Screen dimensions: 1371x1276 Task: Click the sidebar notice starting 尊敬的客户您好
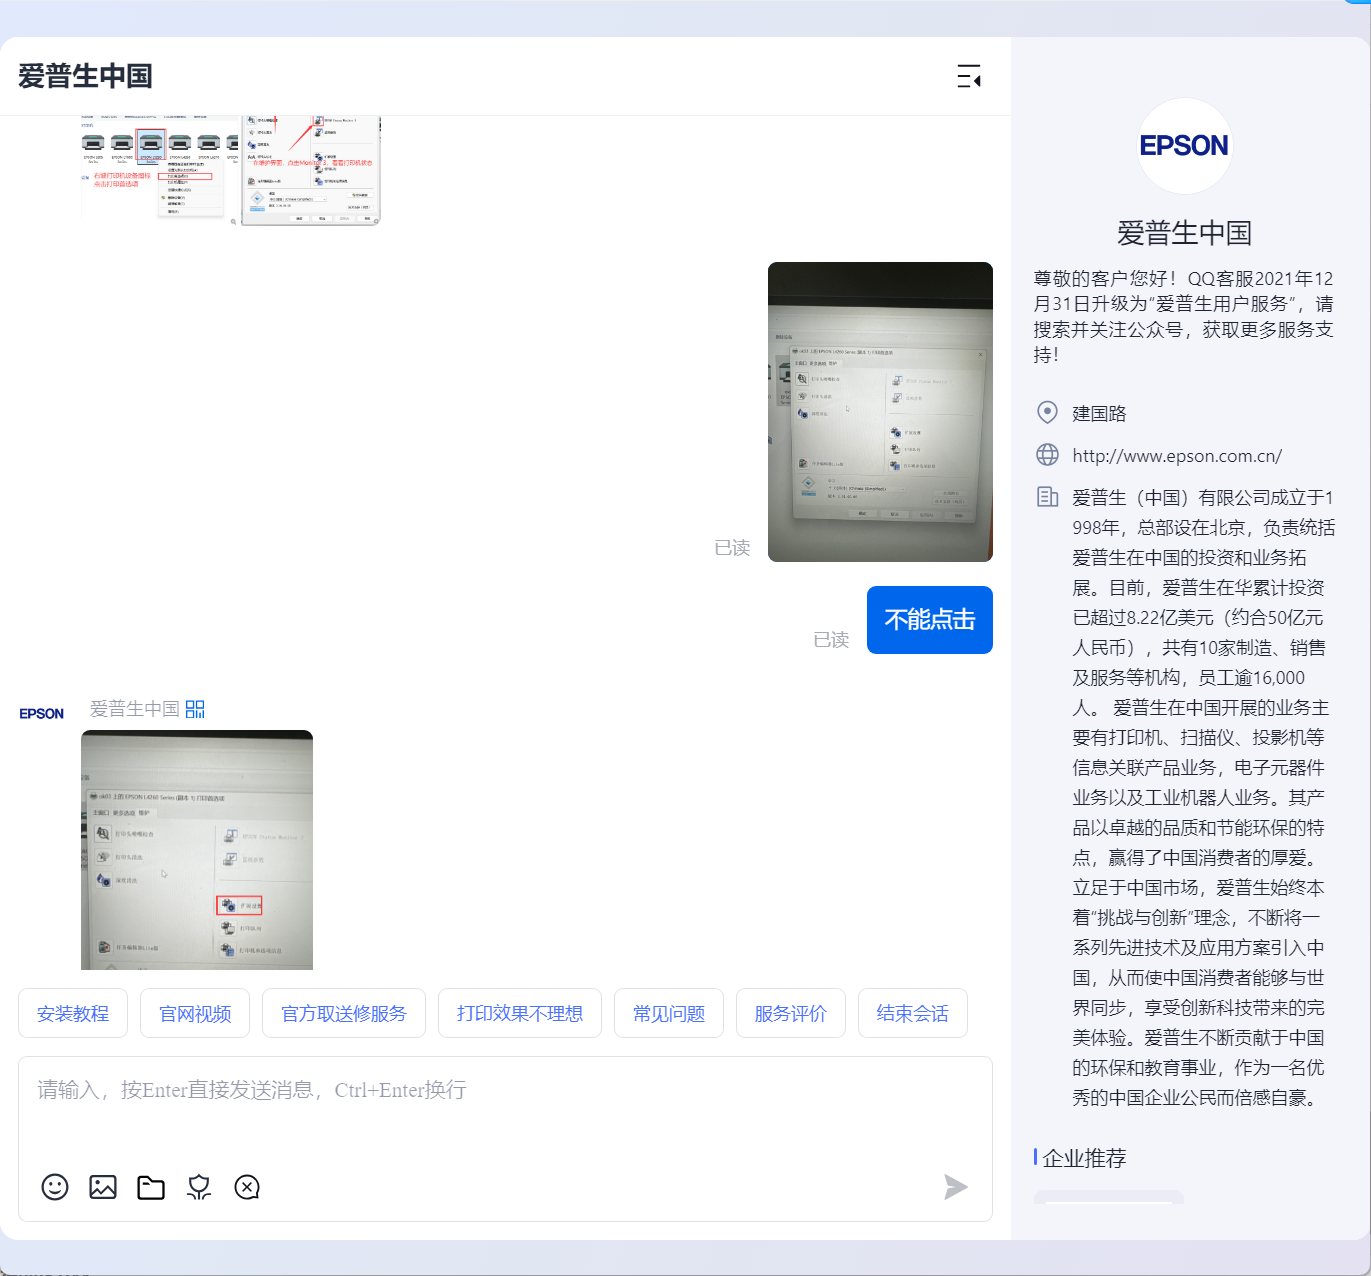pyautogui.click(x=1184, y=316)
